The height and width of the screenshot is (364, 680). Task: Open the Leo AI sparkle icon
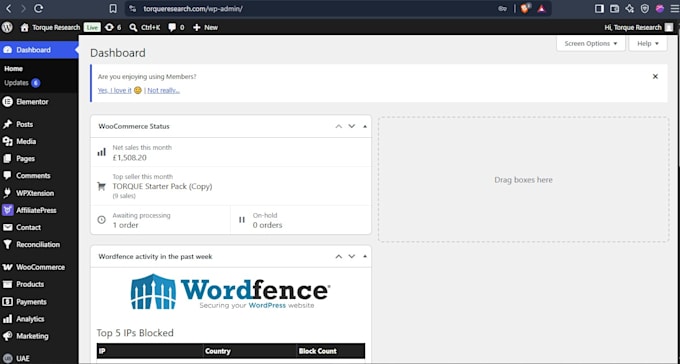pos(629,8)
